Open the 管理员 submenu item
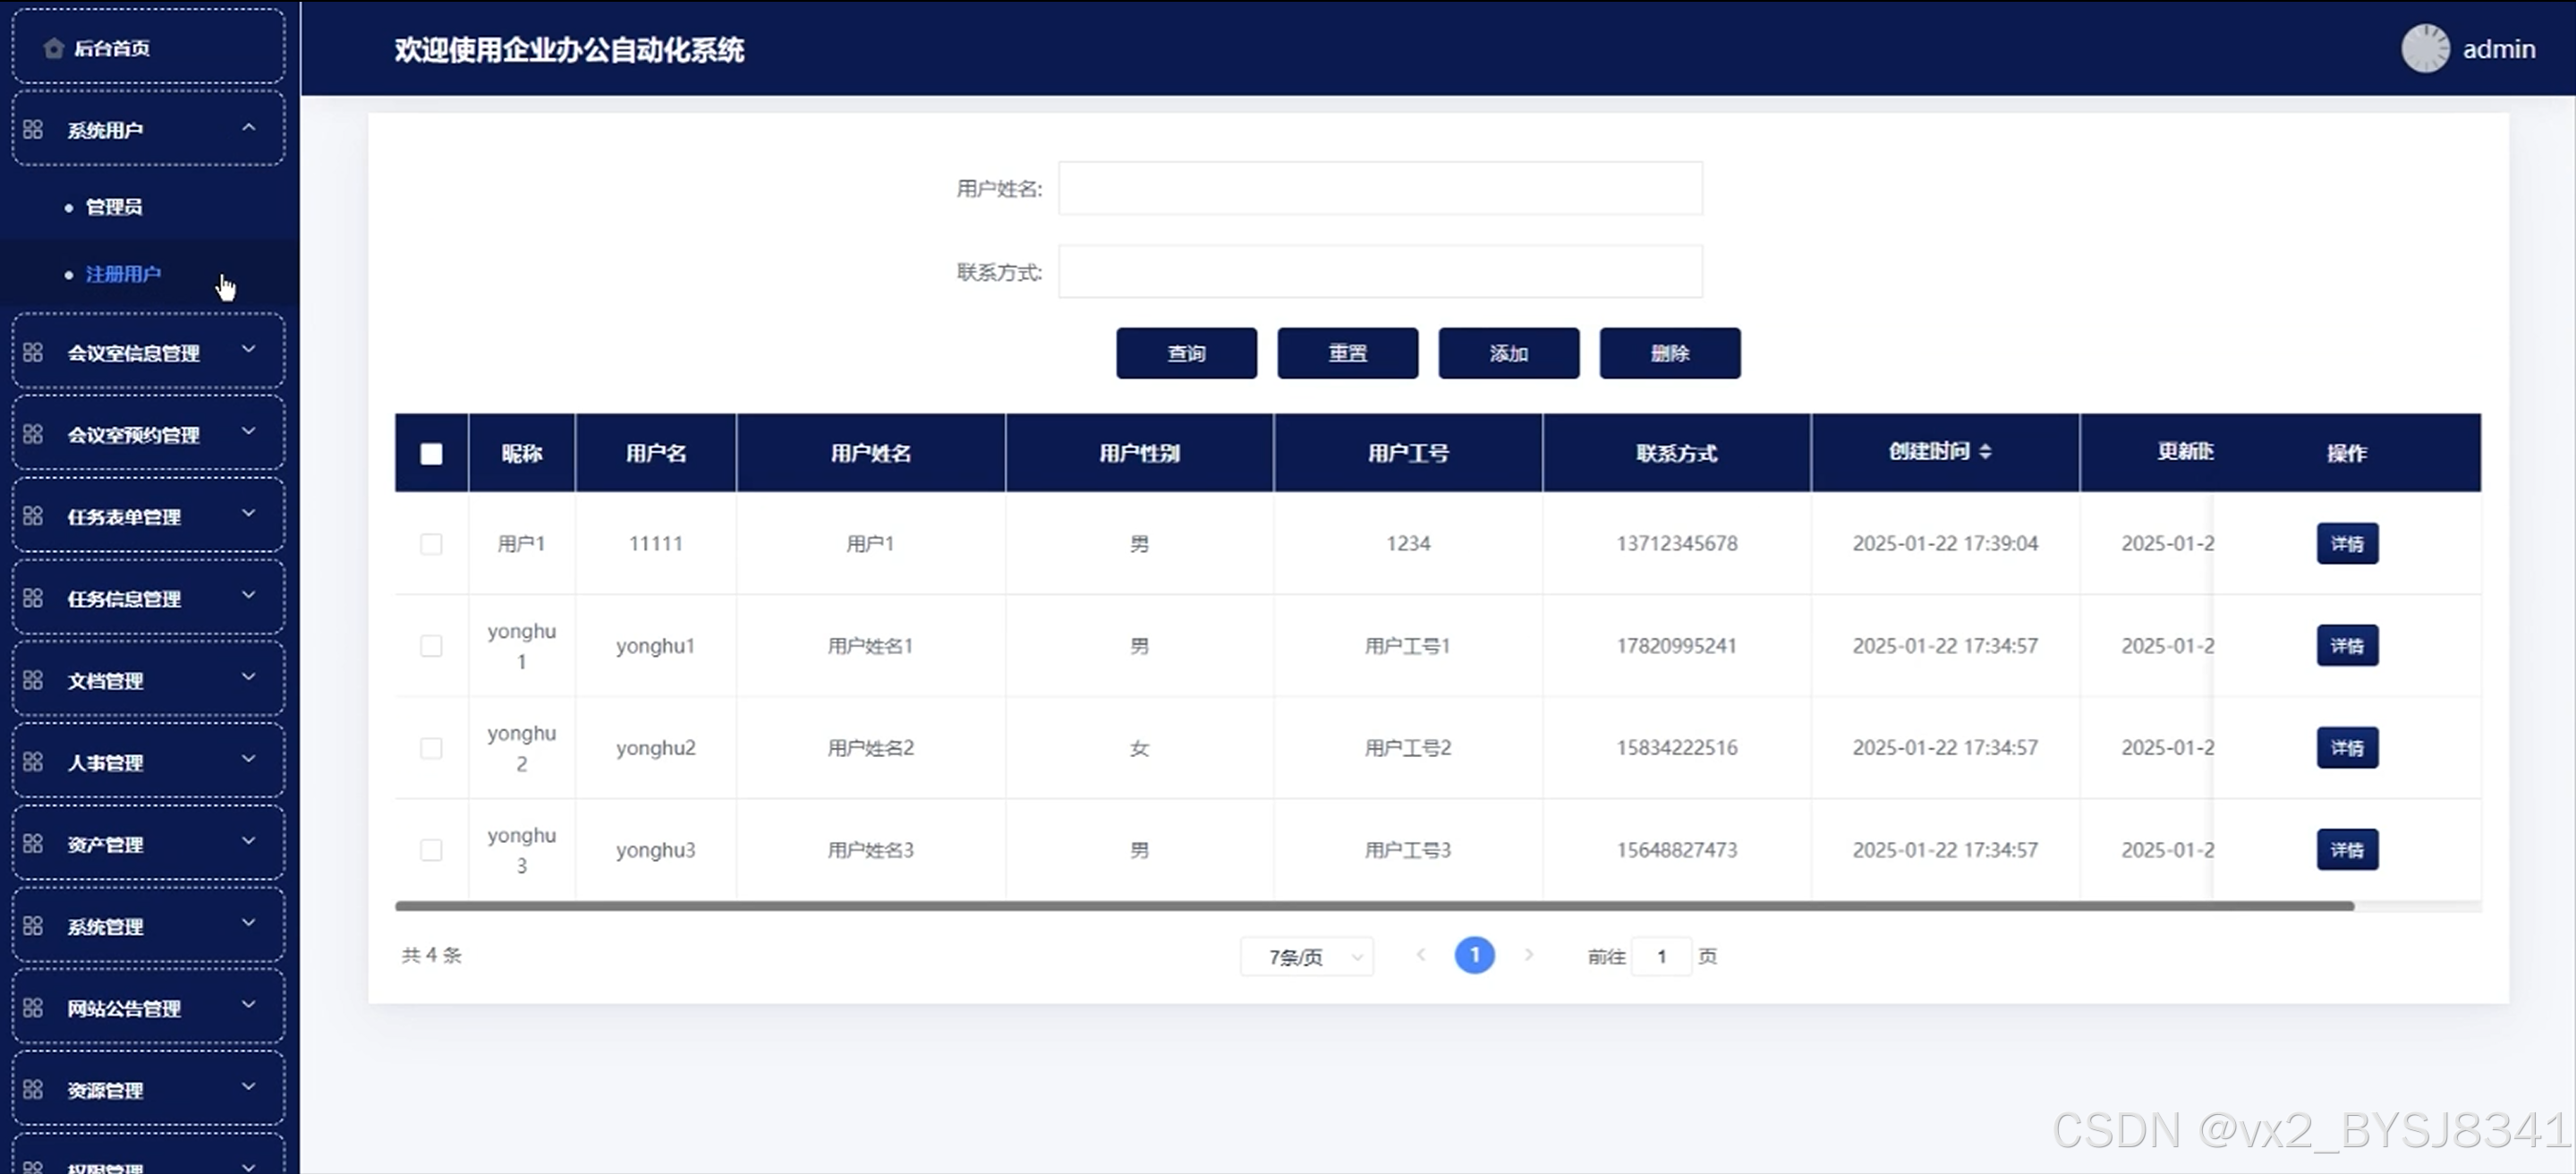This screenshot has width=2576, height=1174. click(x=114, y=207)
